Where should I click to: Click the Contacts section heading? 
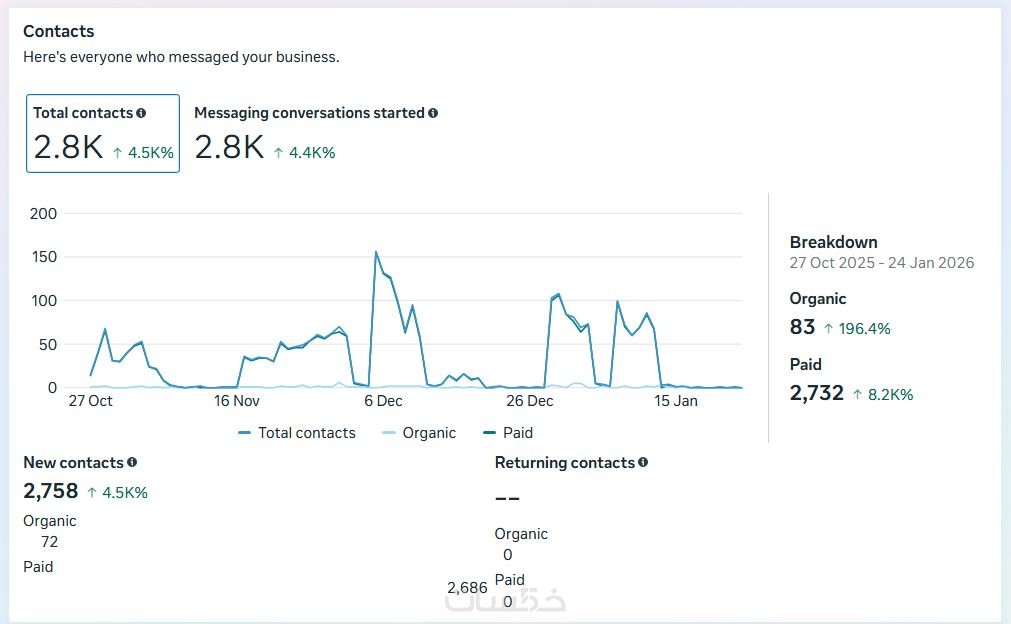pos(59,32)
